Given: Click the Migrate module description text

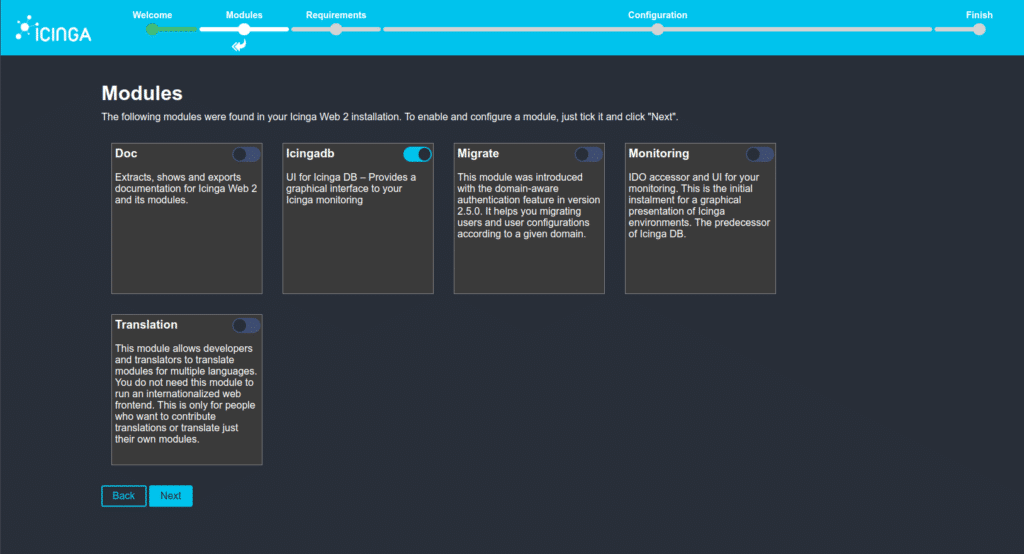Looking at the screenshot, I should [528, 206].
